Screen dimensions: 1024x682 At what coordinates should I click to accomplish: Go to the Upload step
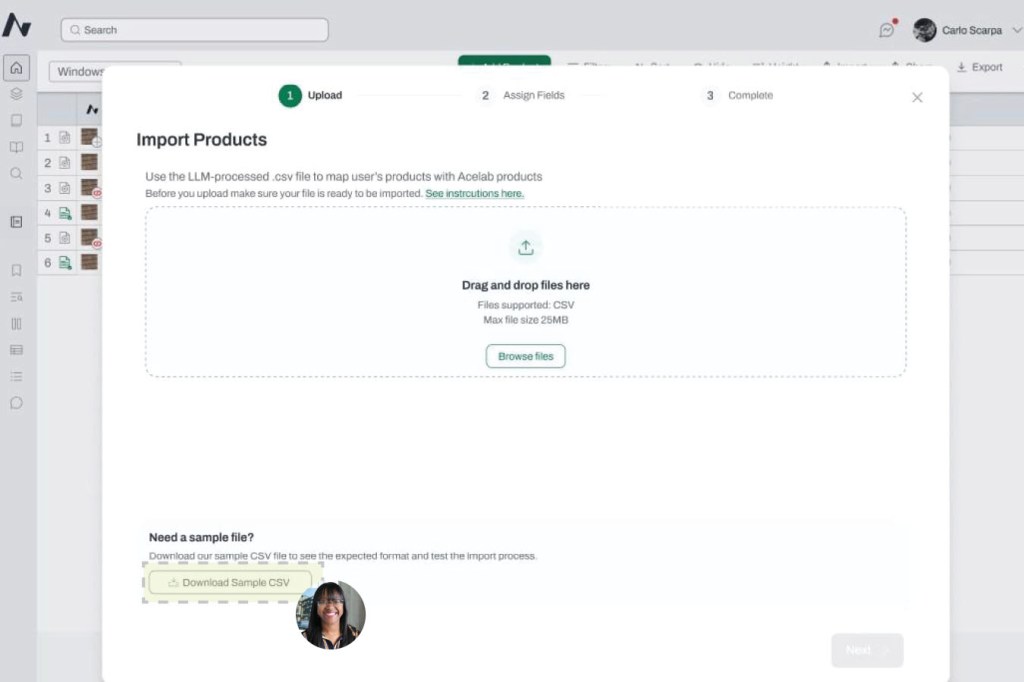pyautogui.click(x=311, y=96)
